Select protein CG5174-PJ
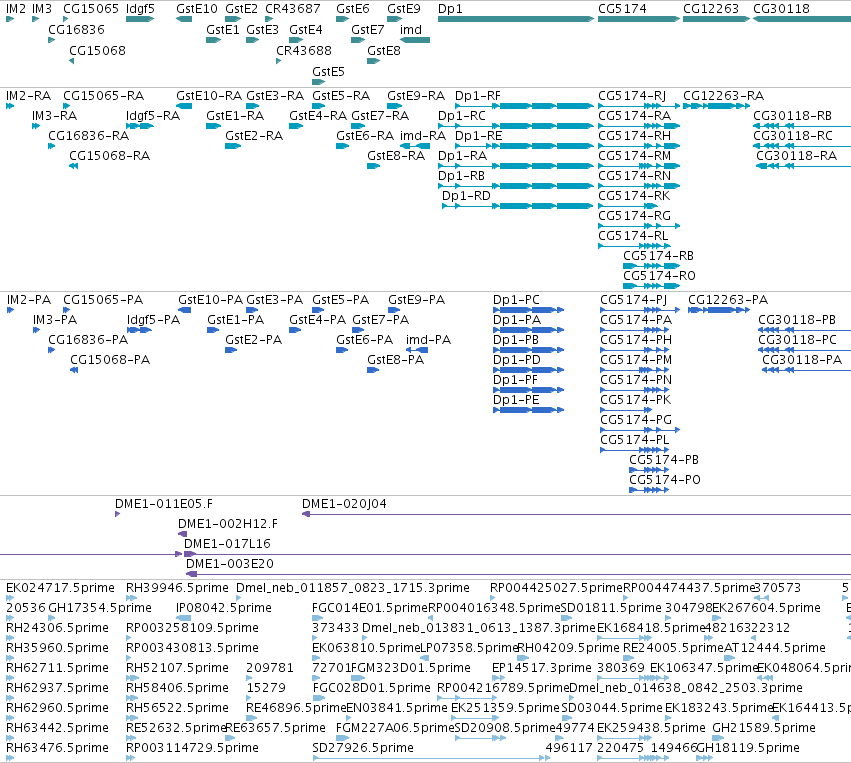The image size is (851, 763). pyautogui.click(x=640, y=310)
